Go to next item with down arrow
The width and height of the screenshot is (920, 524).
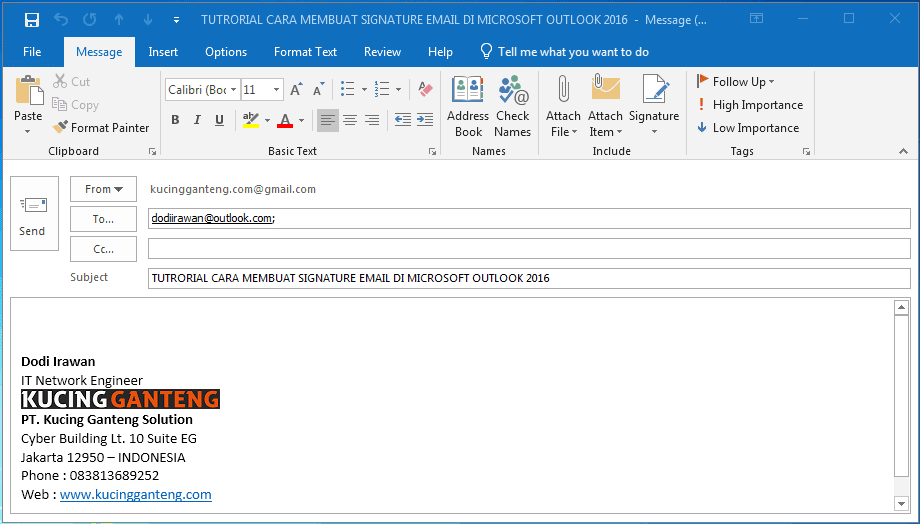148,19
